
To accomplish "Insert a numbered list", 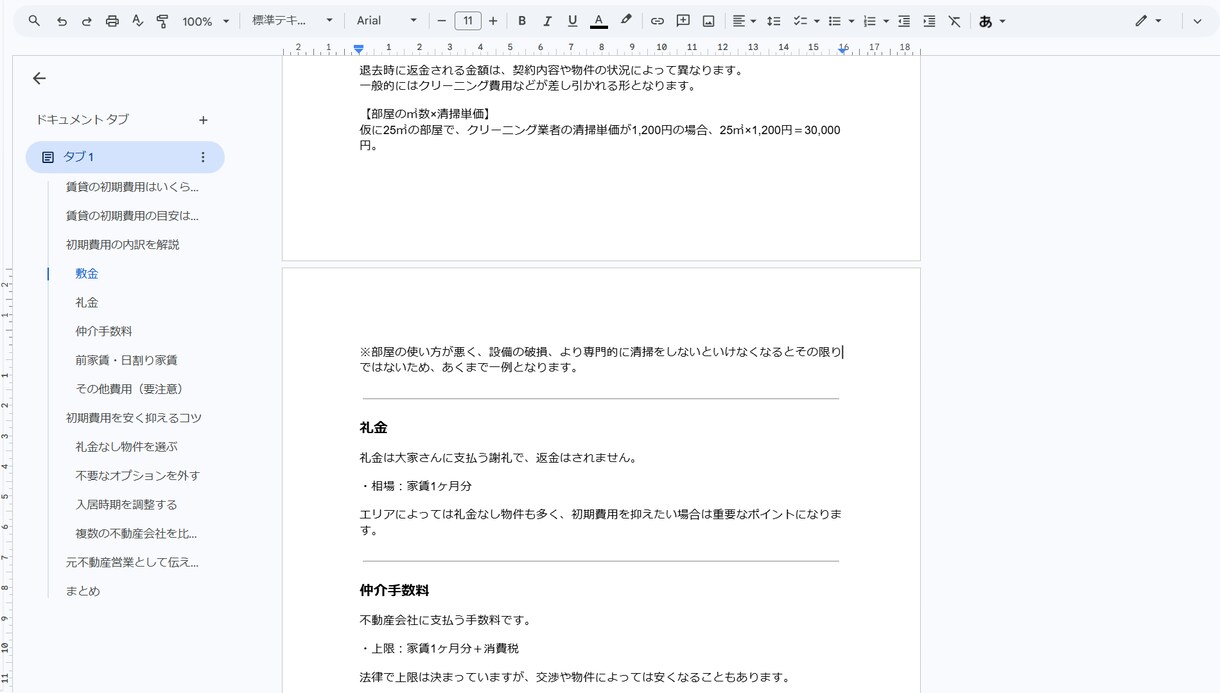I will pyautogui.click(x=869, y=21).
